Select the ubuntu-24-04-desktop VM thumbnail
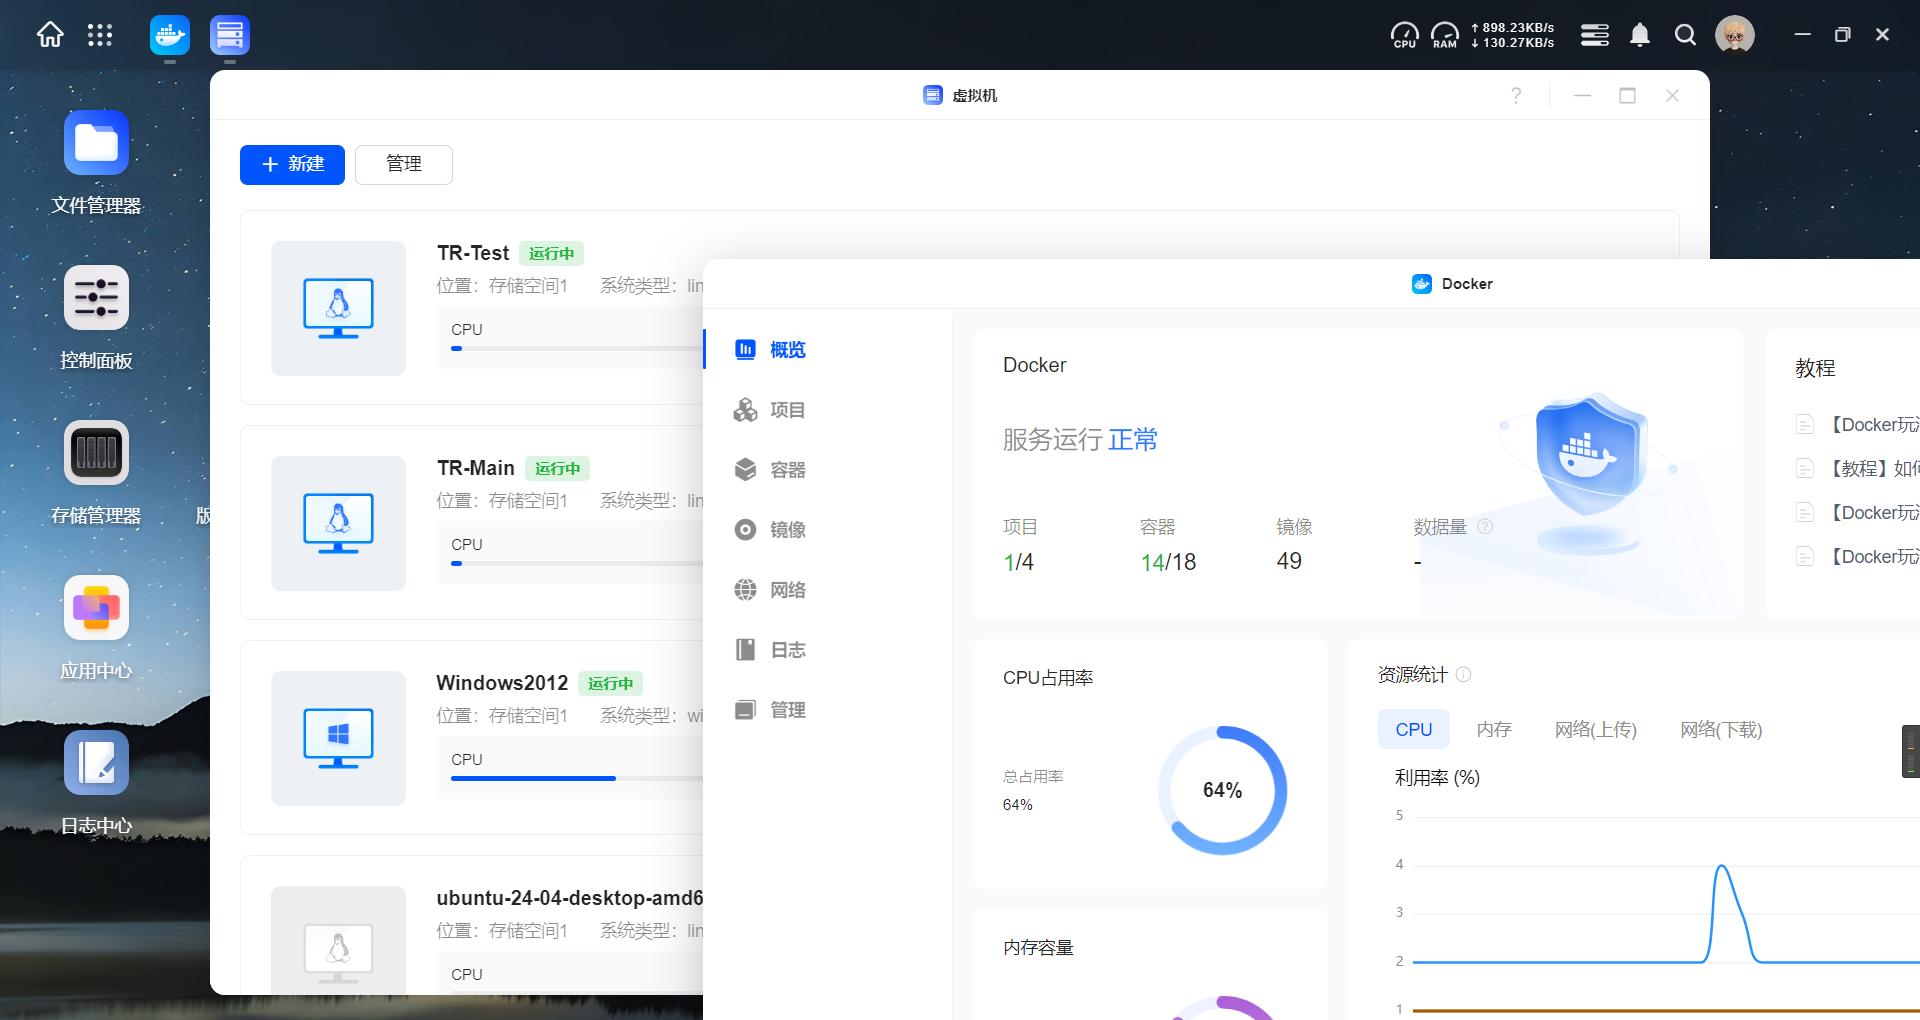The height and width of the screenshot is (1020, 1920). point(338,940)
